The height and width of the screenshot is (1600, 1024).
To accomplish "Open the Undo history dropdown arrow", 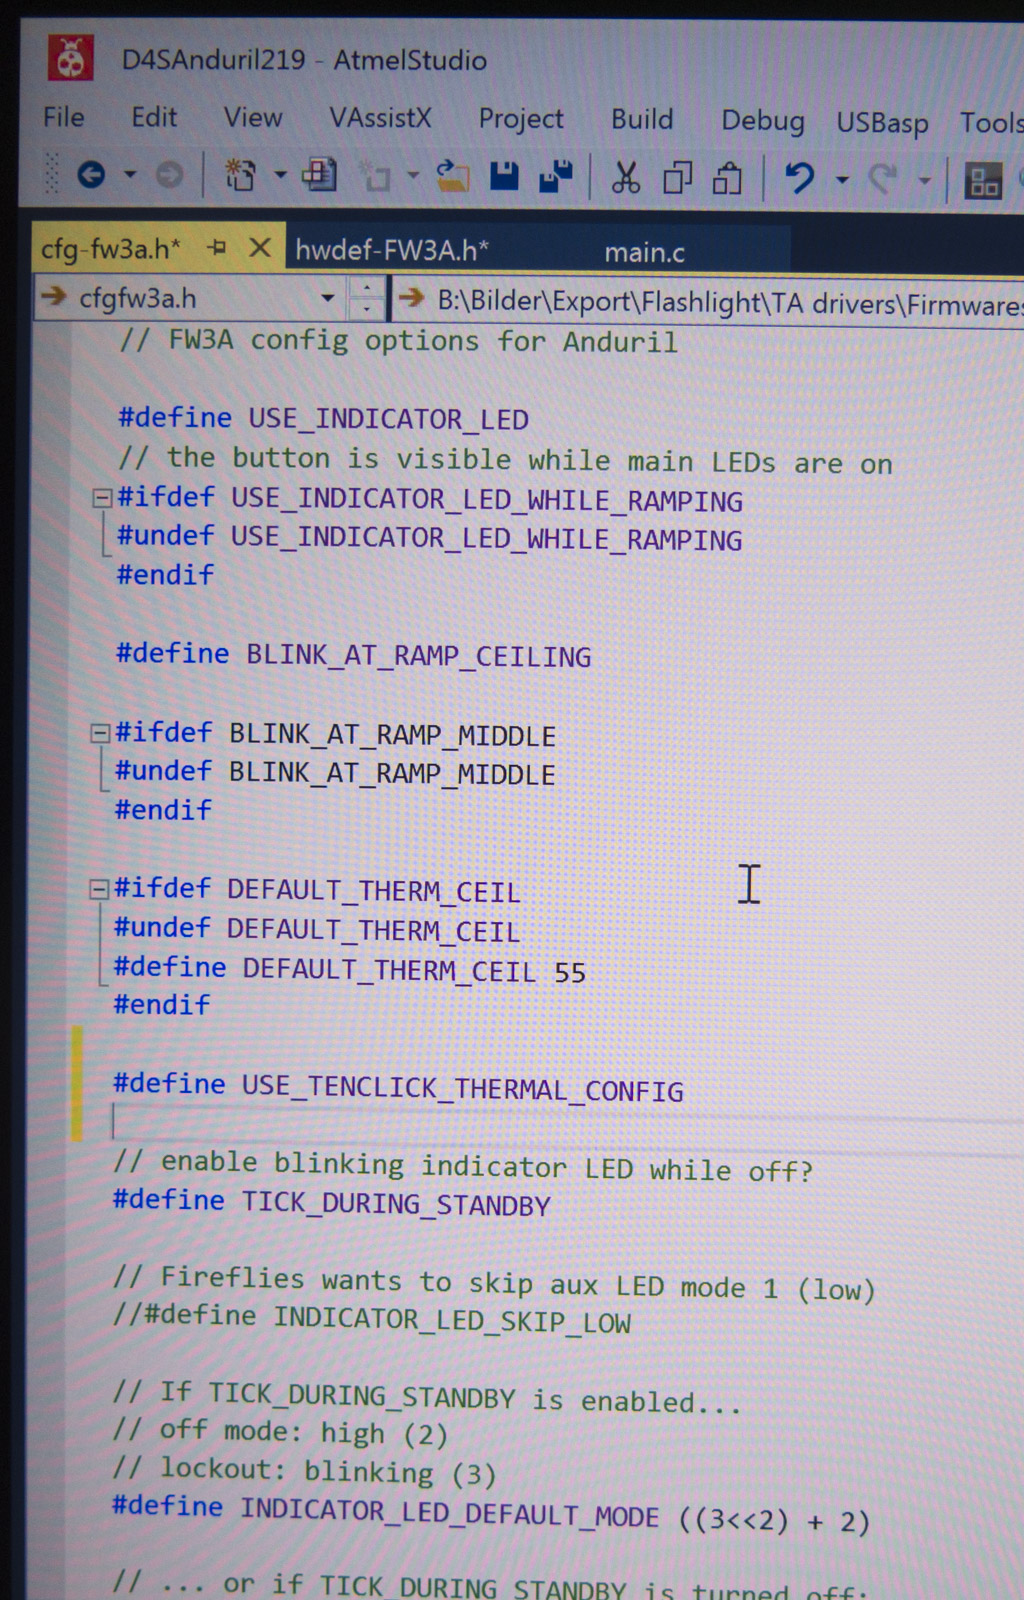I will coord(842,180).
